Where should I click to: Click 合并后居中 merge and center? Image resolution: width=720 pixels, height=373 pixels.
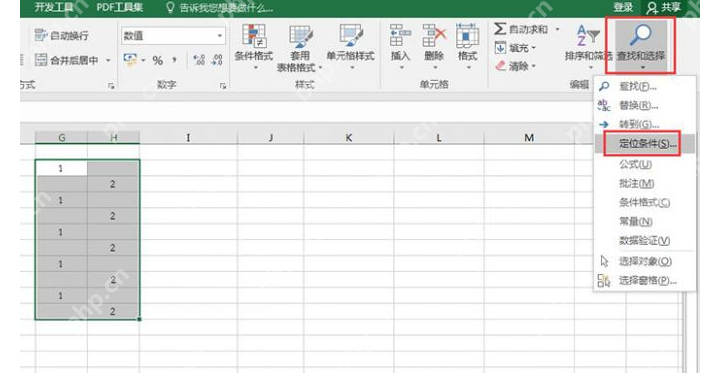(67, 60)
